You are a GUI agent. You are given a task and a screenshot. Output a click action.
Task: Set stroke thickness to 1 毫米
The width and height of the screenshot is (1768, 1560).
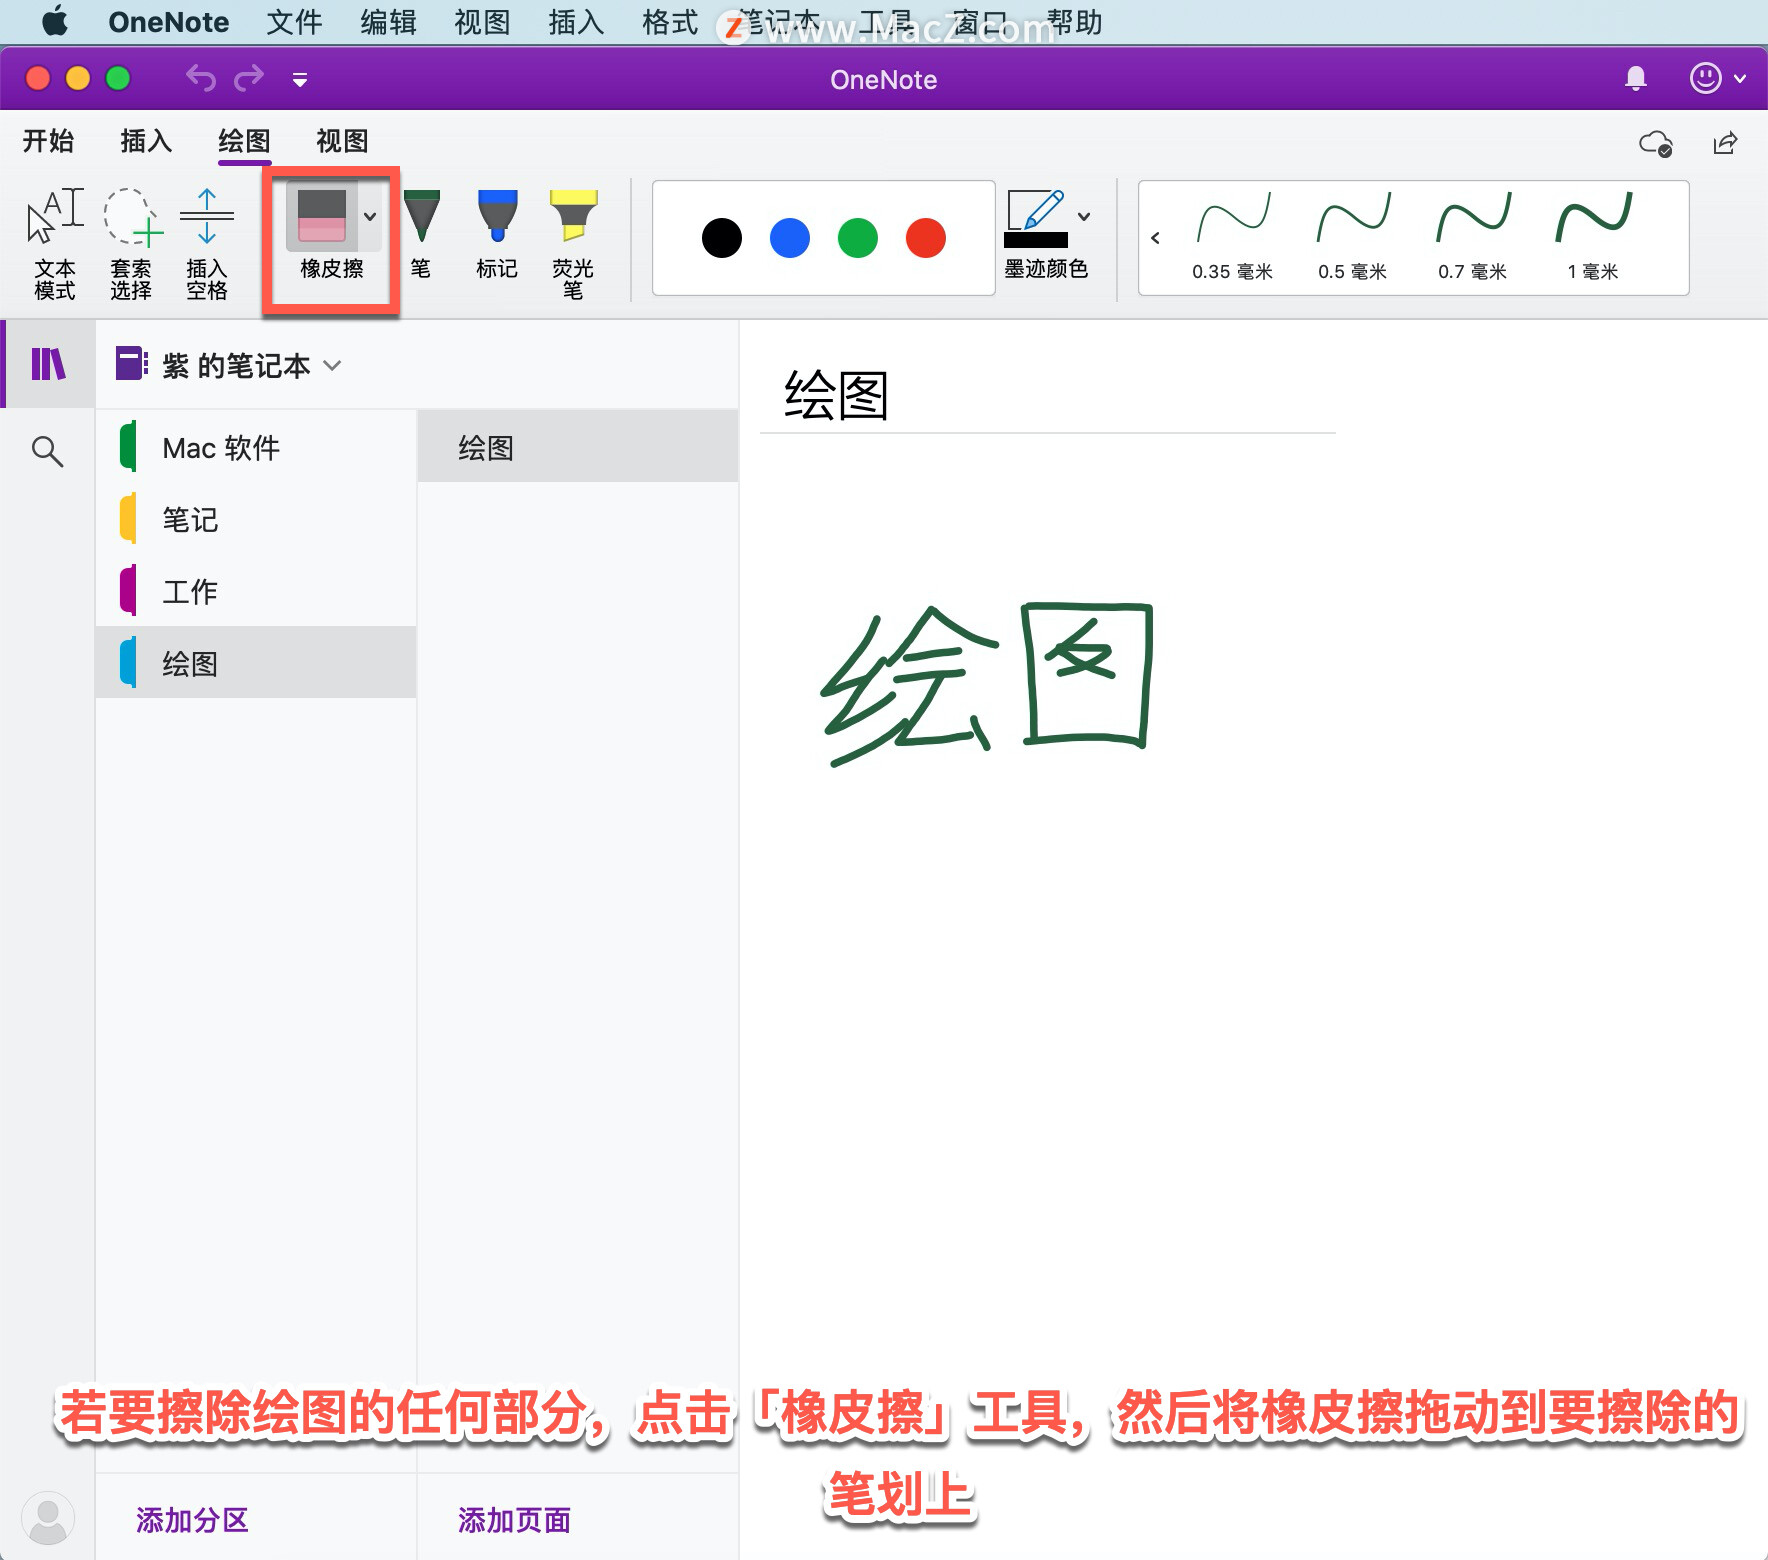pos(1593,237)
